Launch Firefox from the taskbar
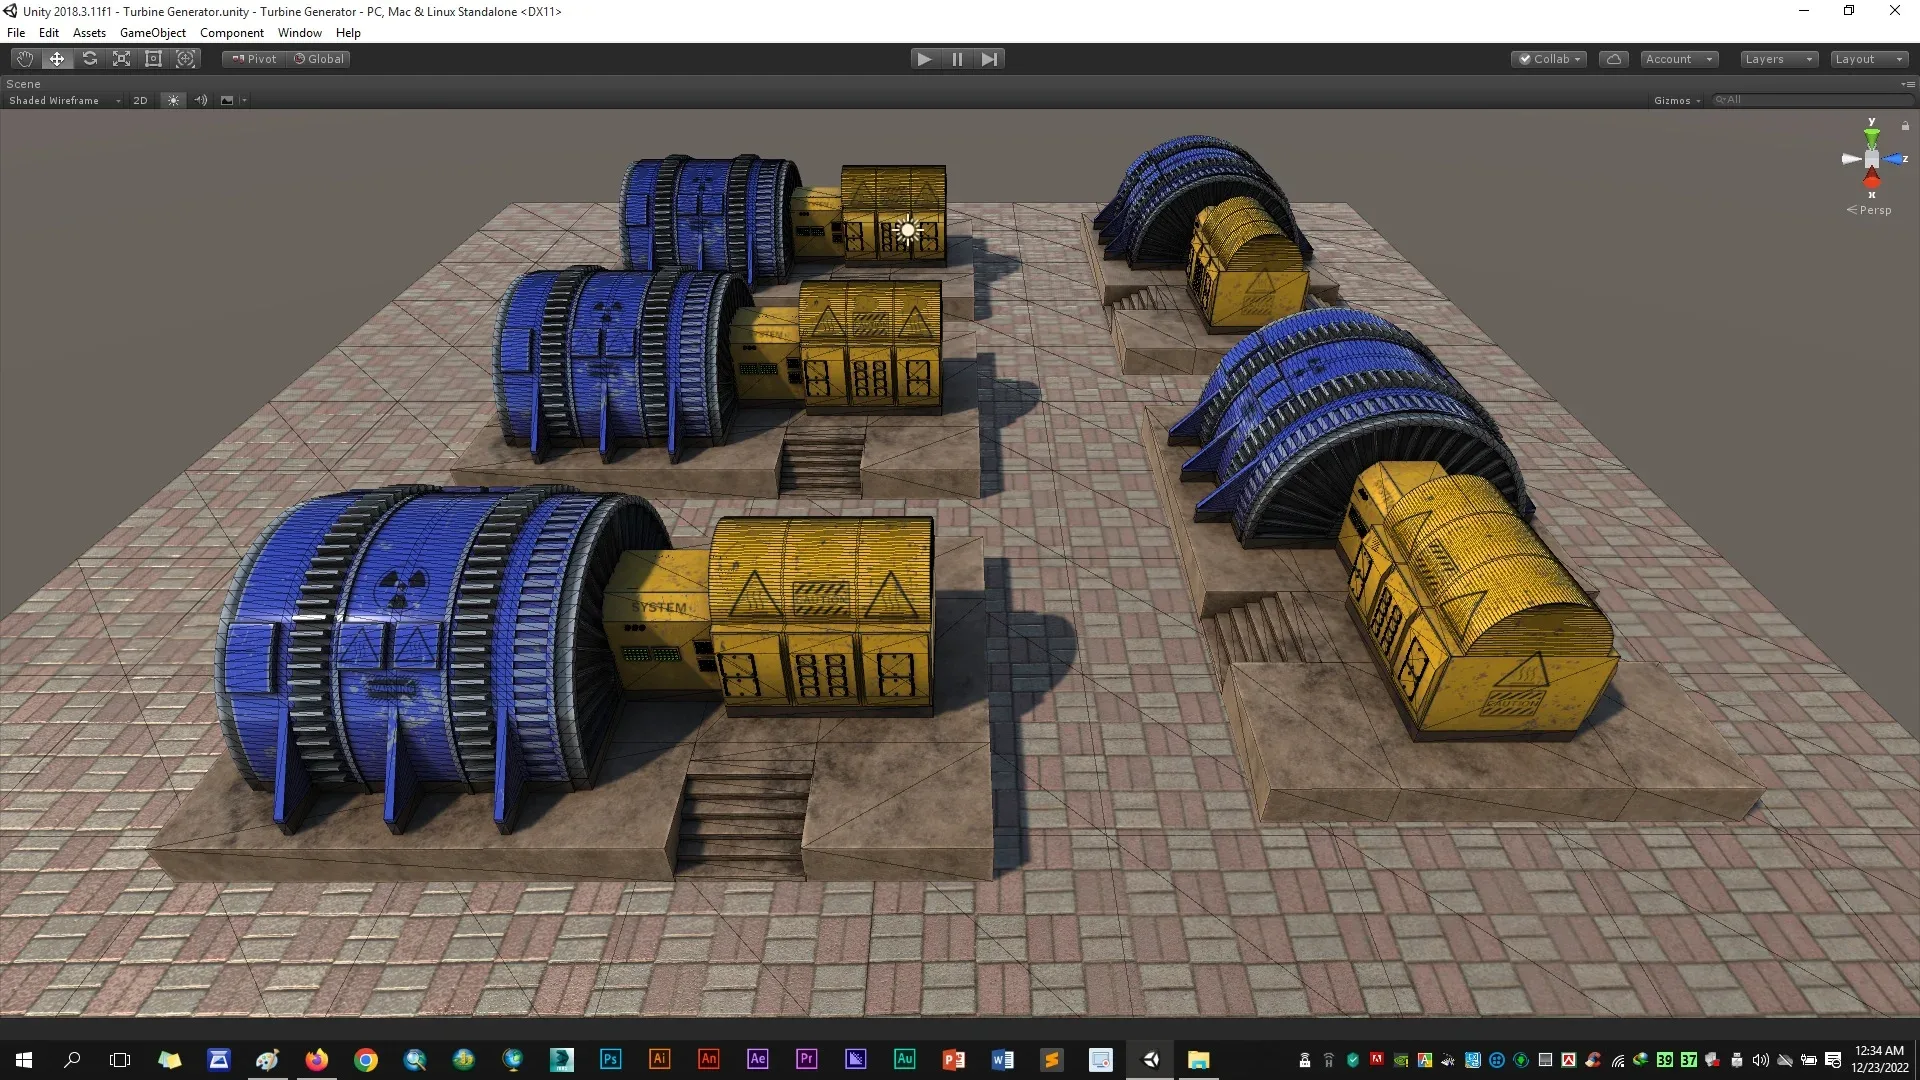 (316, 1060)
